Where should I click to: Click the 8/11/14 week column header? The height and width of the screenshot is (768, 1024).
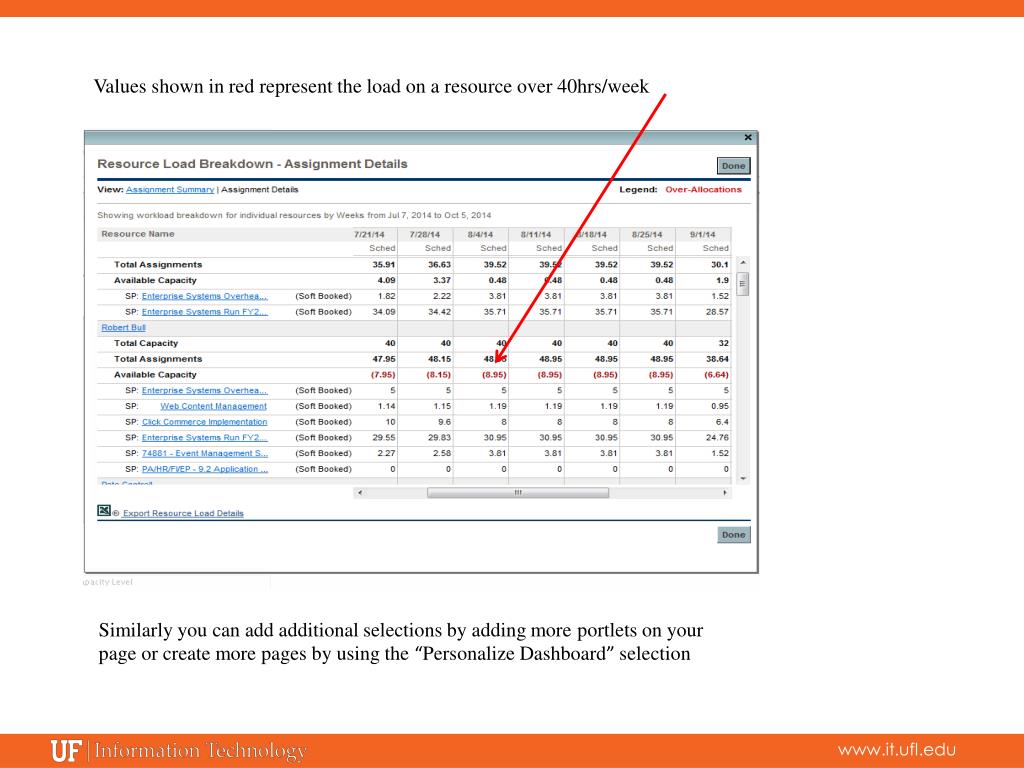point(536,234)
